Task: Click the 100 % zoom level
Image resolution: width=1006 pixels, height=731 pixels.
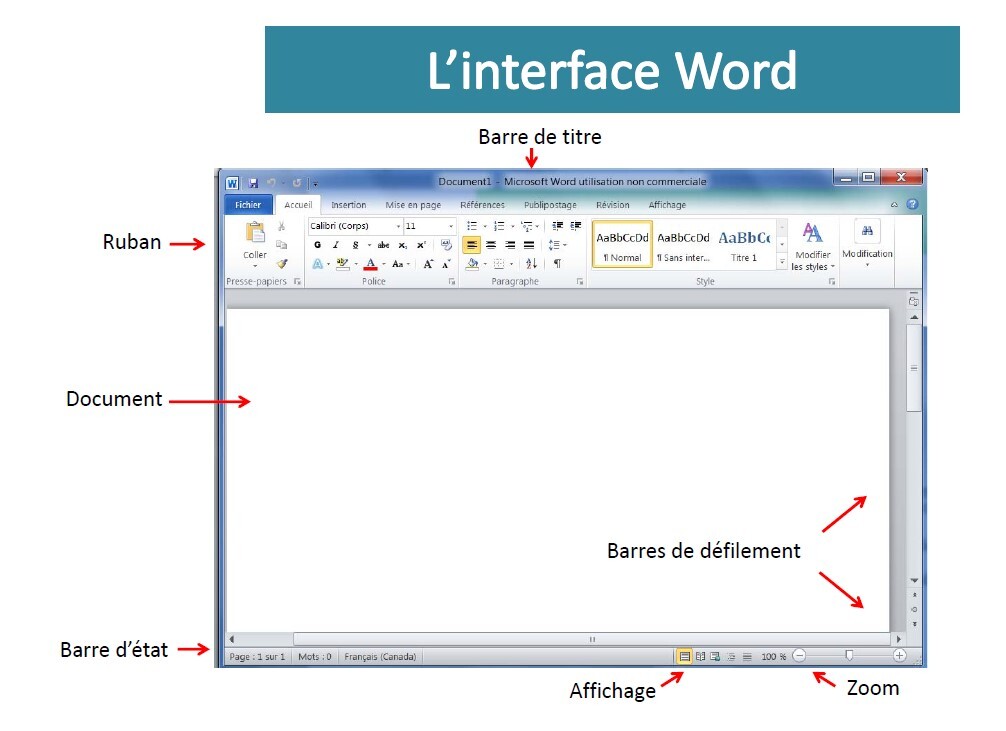Action: 774,657
